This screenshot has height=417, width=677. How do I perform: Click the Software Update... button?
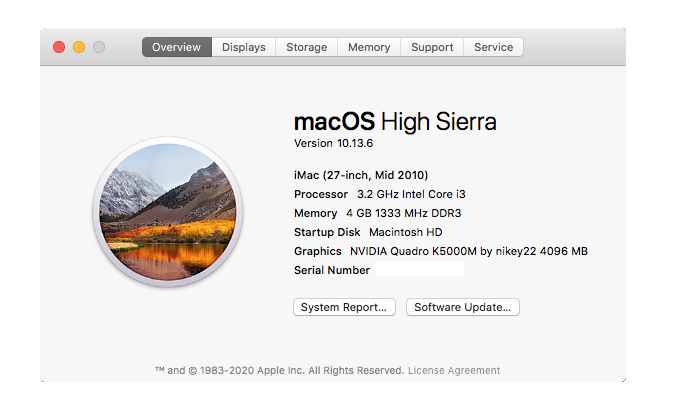(462, 307)
